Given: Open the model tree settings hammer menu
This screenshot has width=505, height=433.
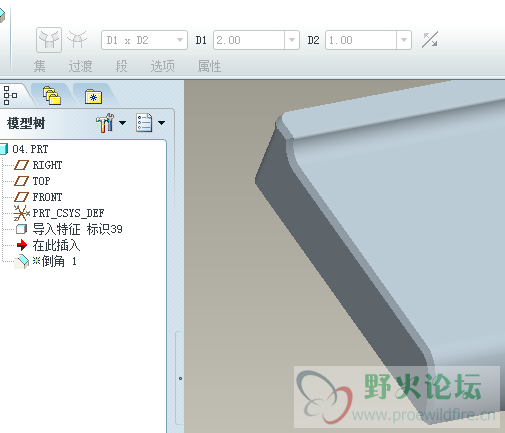Looking at the screenshot, I should pos(111,123).
